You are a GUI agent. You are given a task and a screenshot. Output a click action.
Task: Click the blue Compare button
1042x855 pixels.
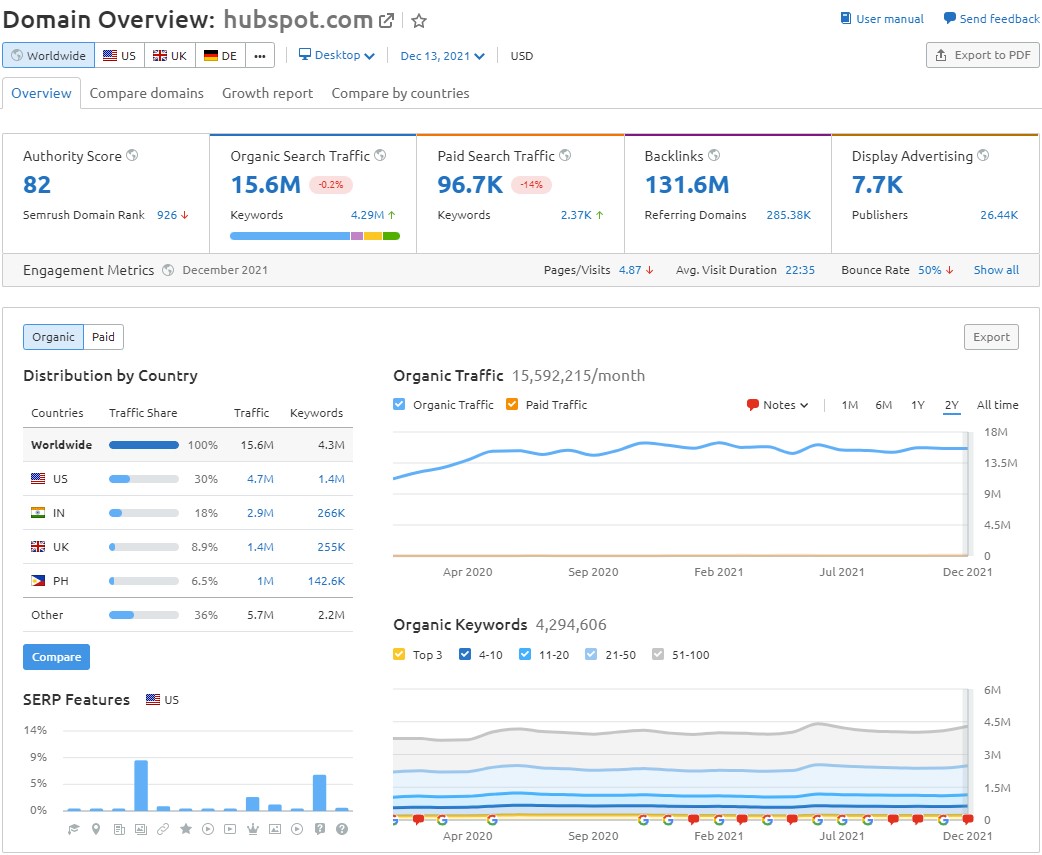tap(56, 656)
